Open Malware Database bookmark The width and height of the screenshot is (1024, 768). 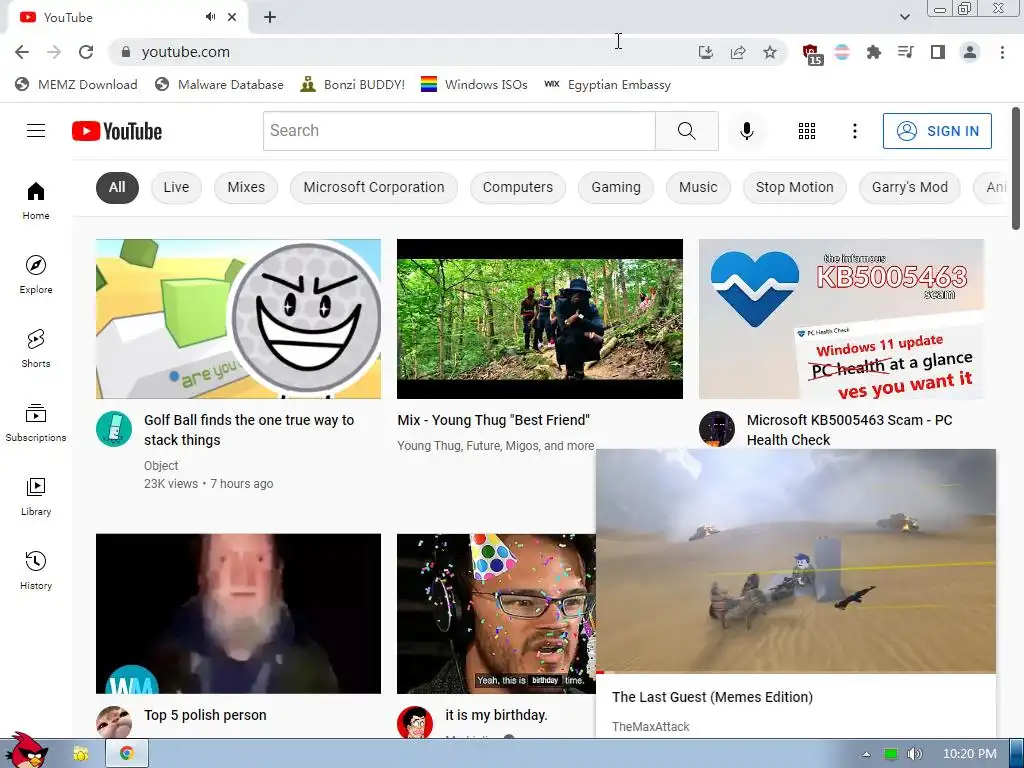219,85
